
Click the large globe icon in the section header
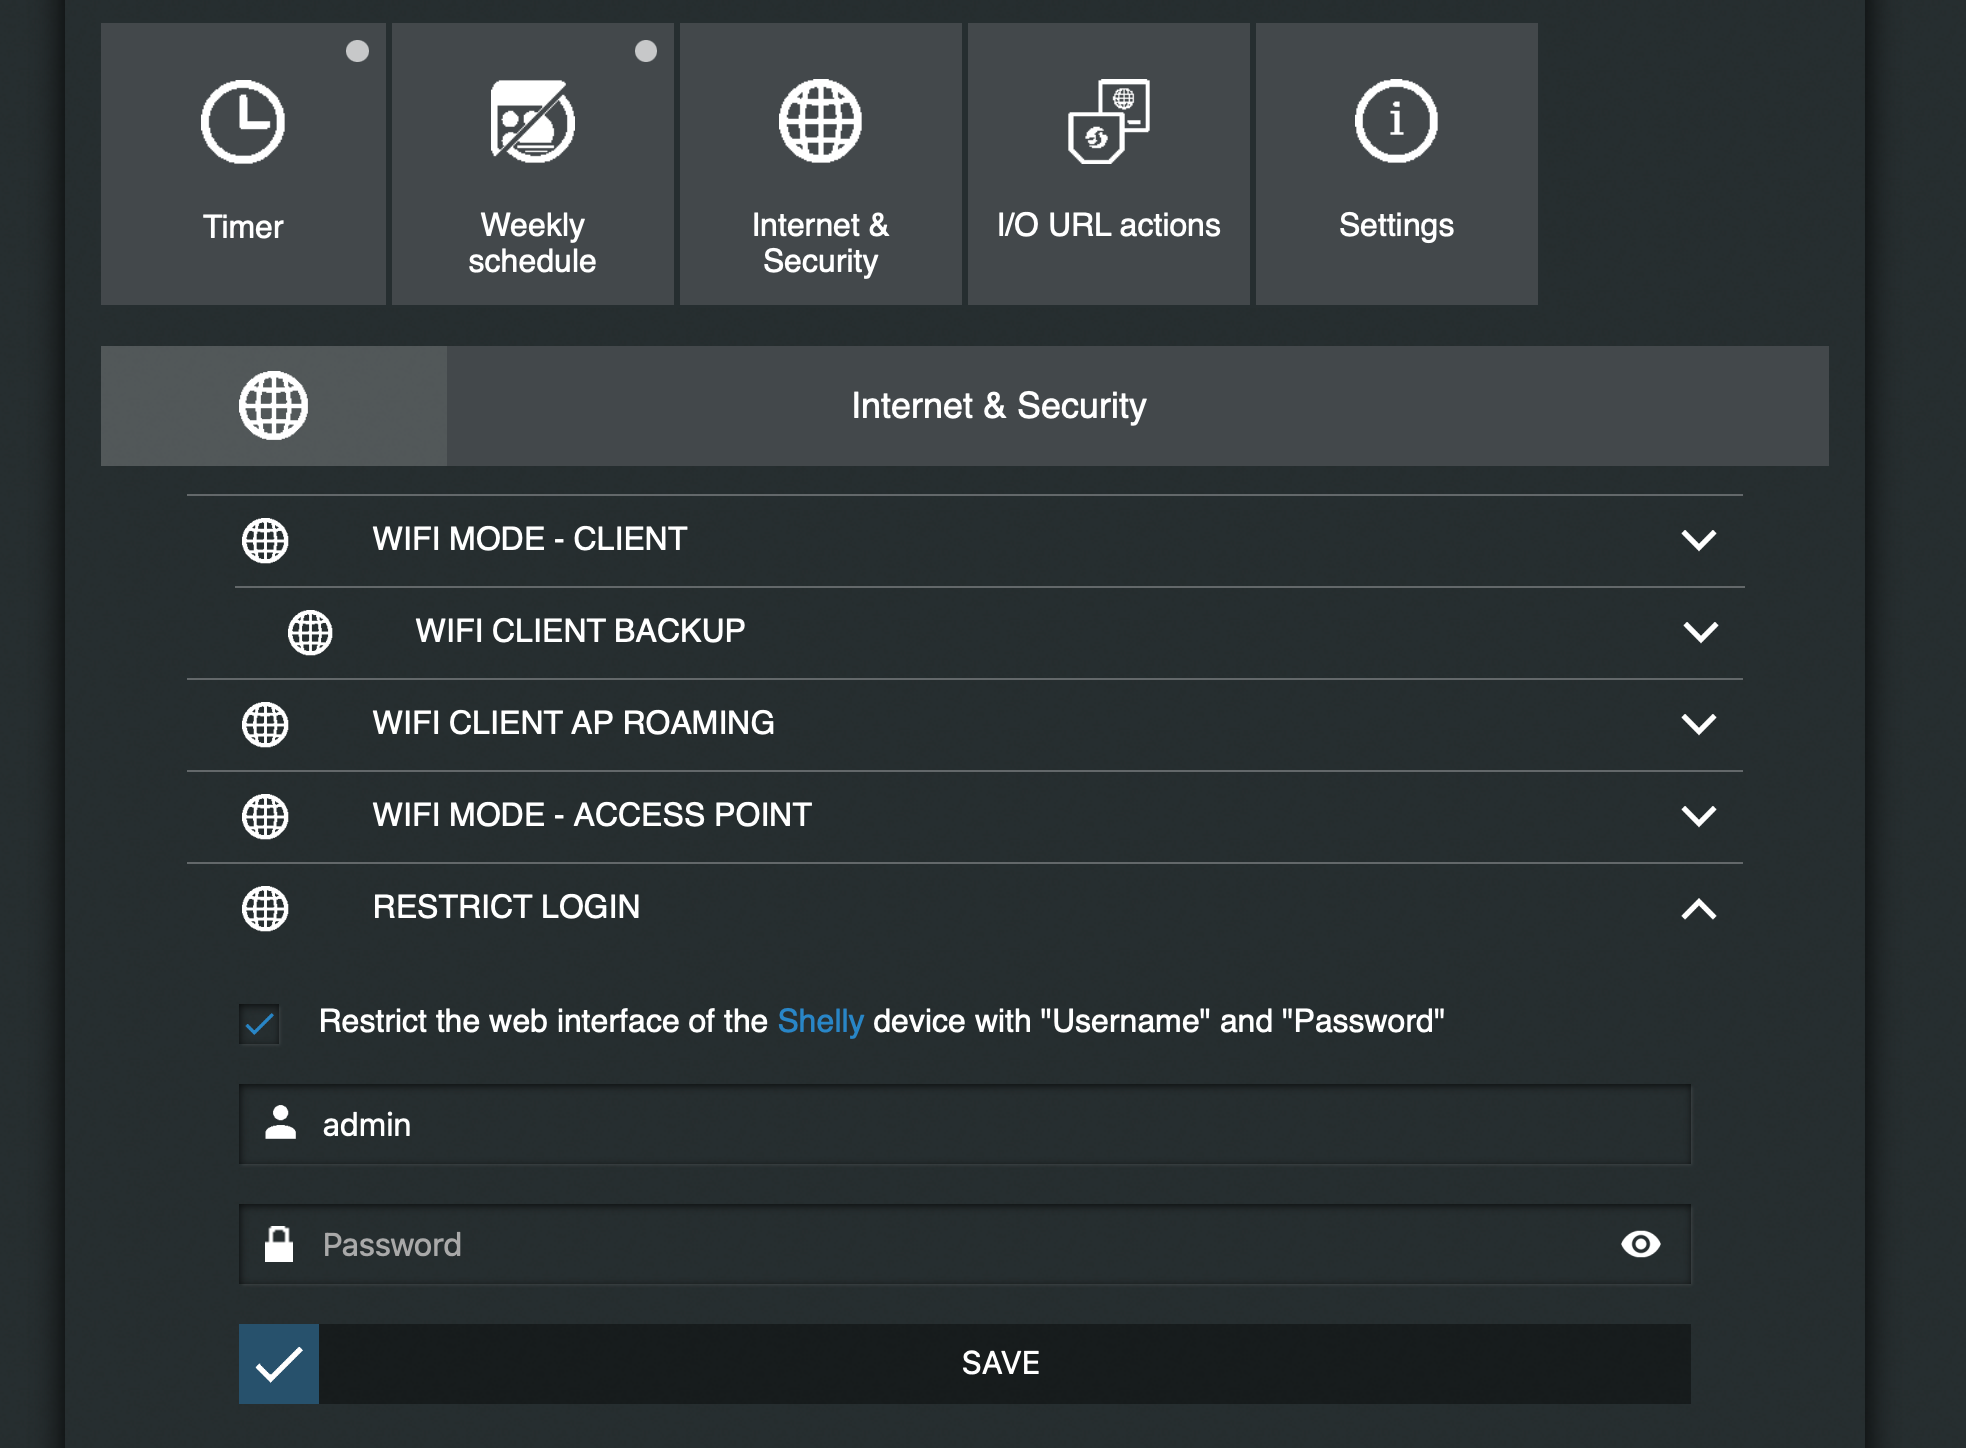(273, 406)
